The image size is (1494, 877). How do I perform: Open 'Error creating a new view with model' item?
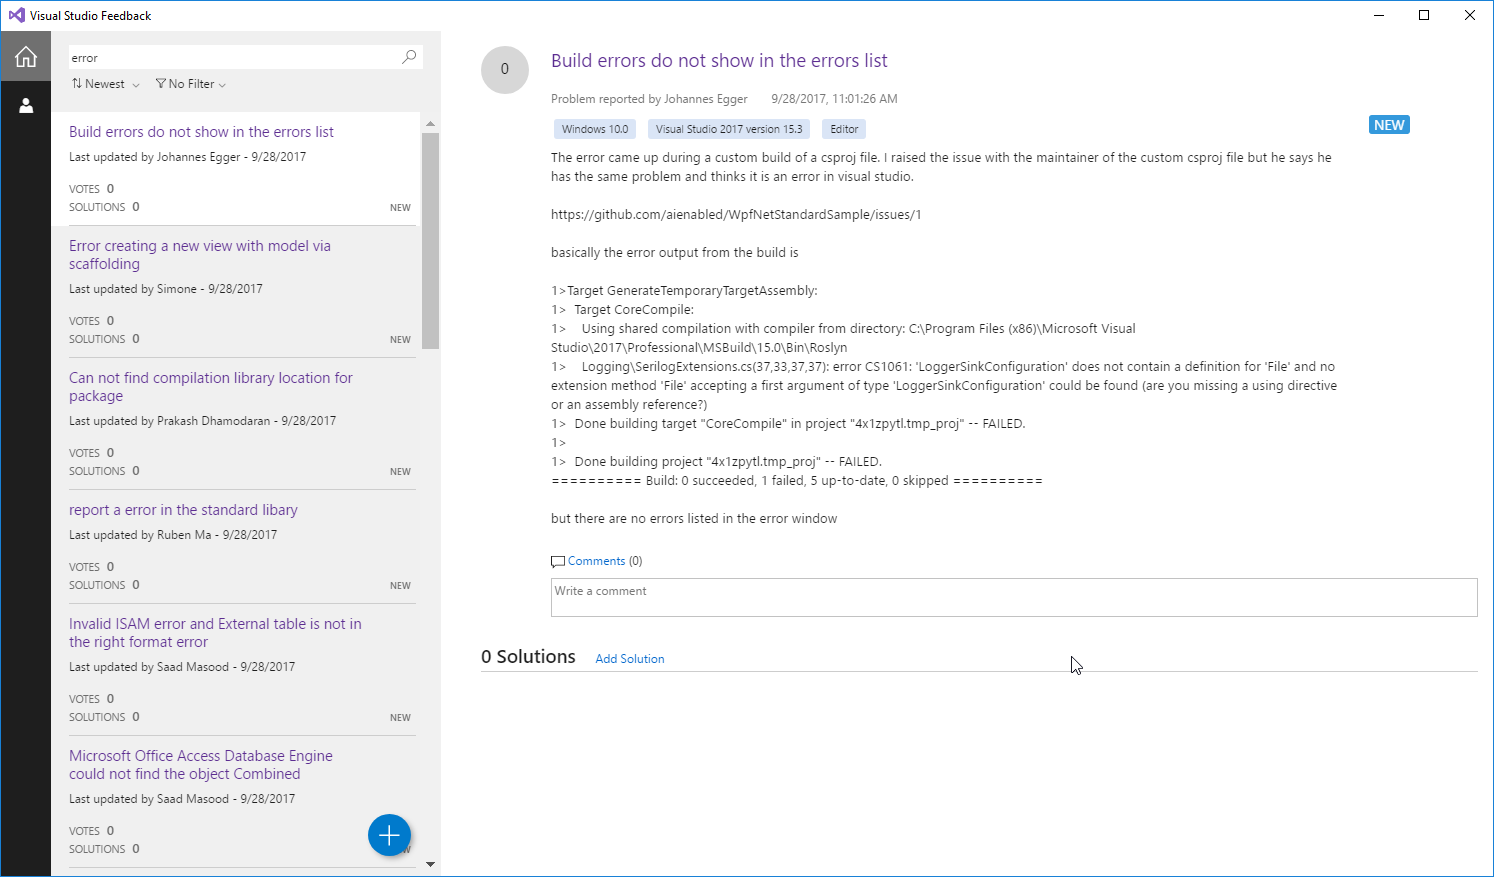coord(234,292)
